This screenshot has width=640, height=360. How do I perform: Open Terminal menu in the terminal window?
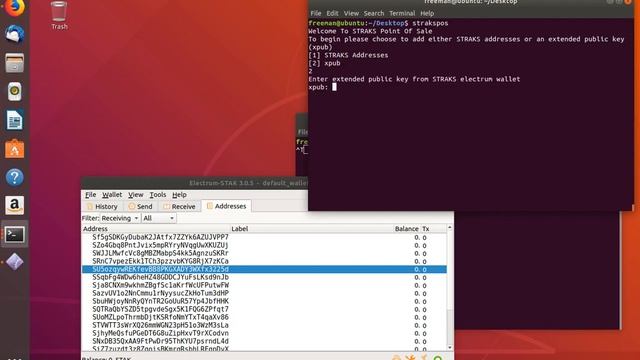click(x=402, y=13)
